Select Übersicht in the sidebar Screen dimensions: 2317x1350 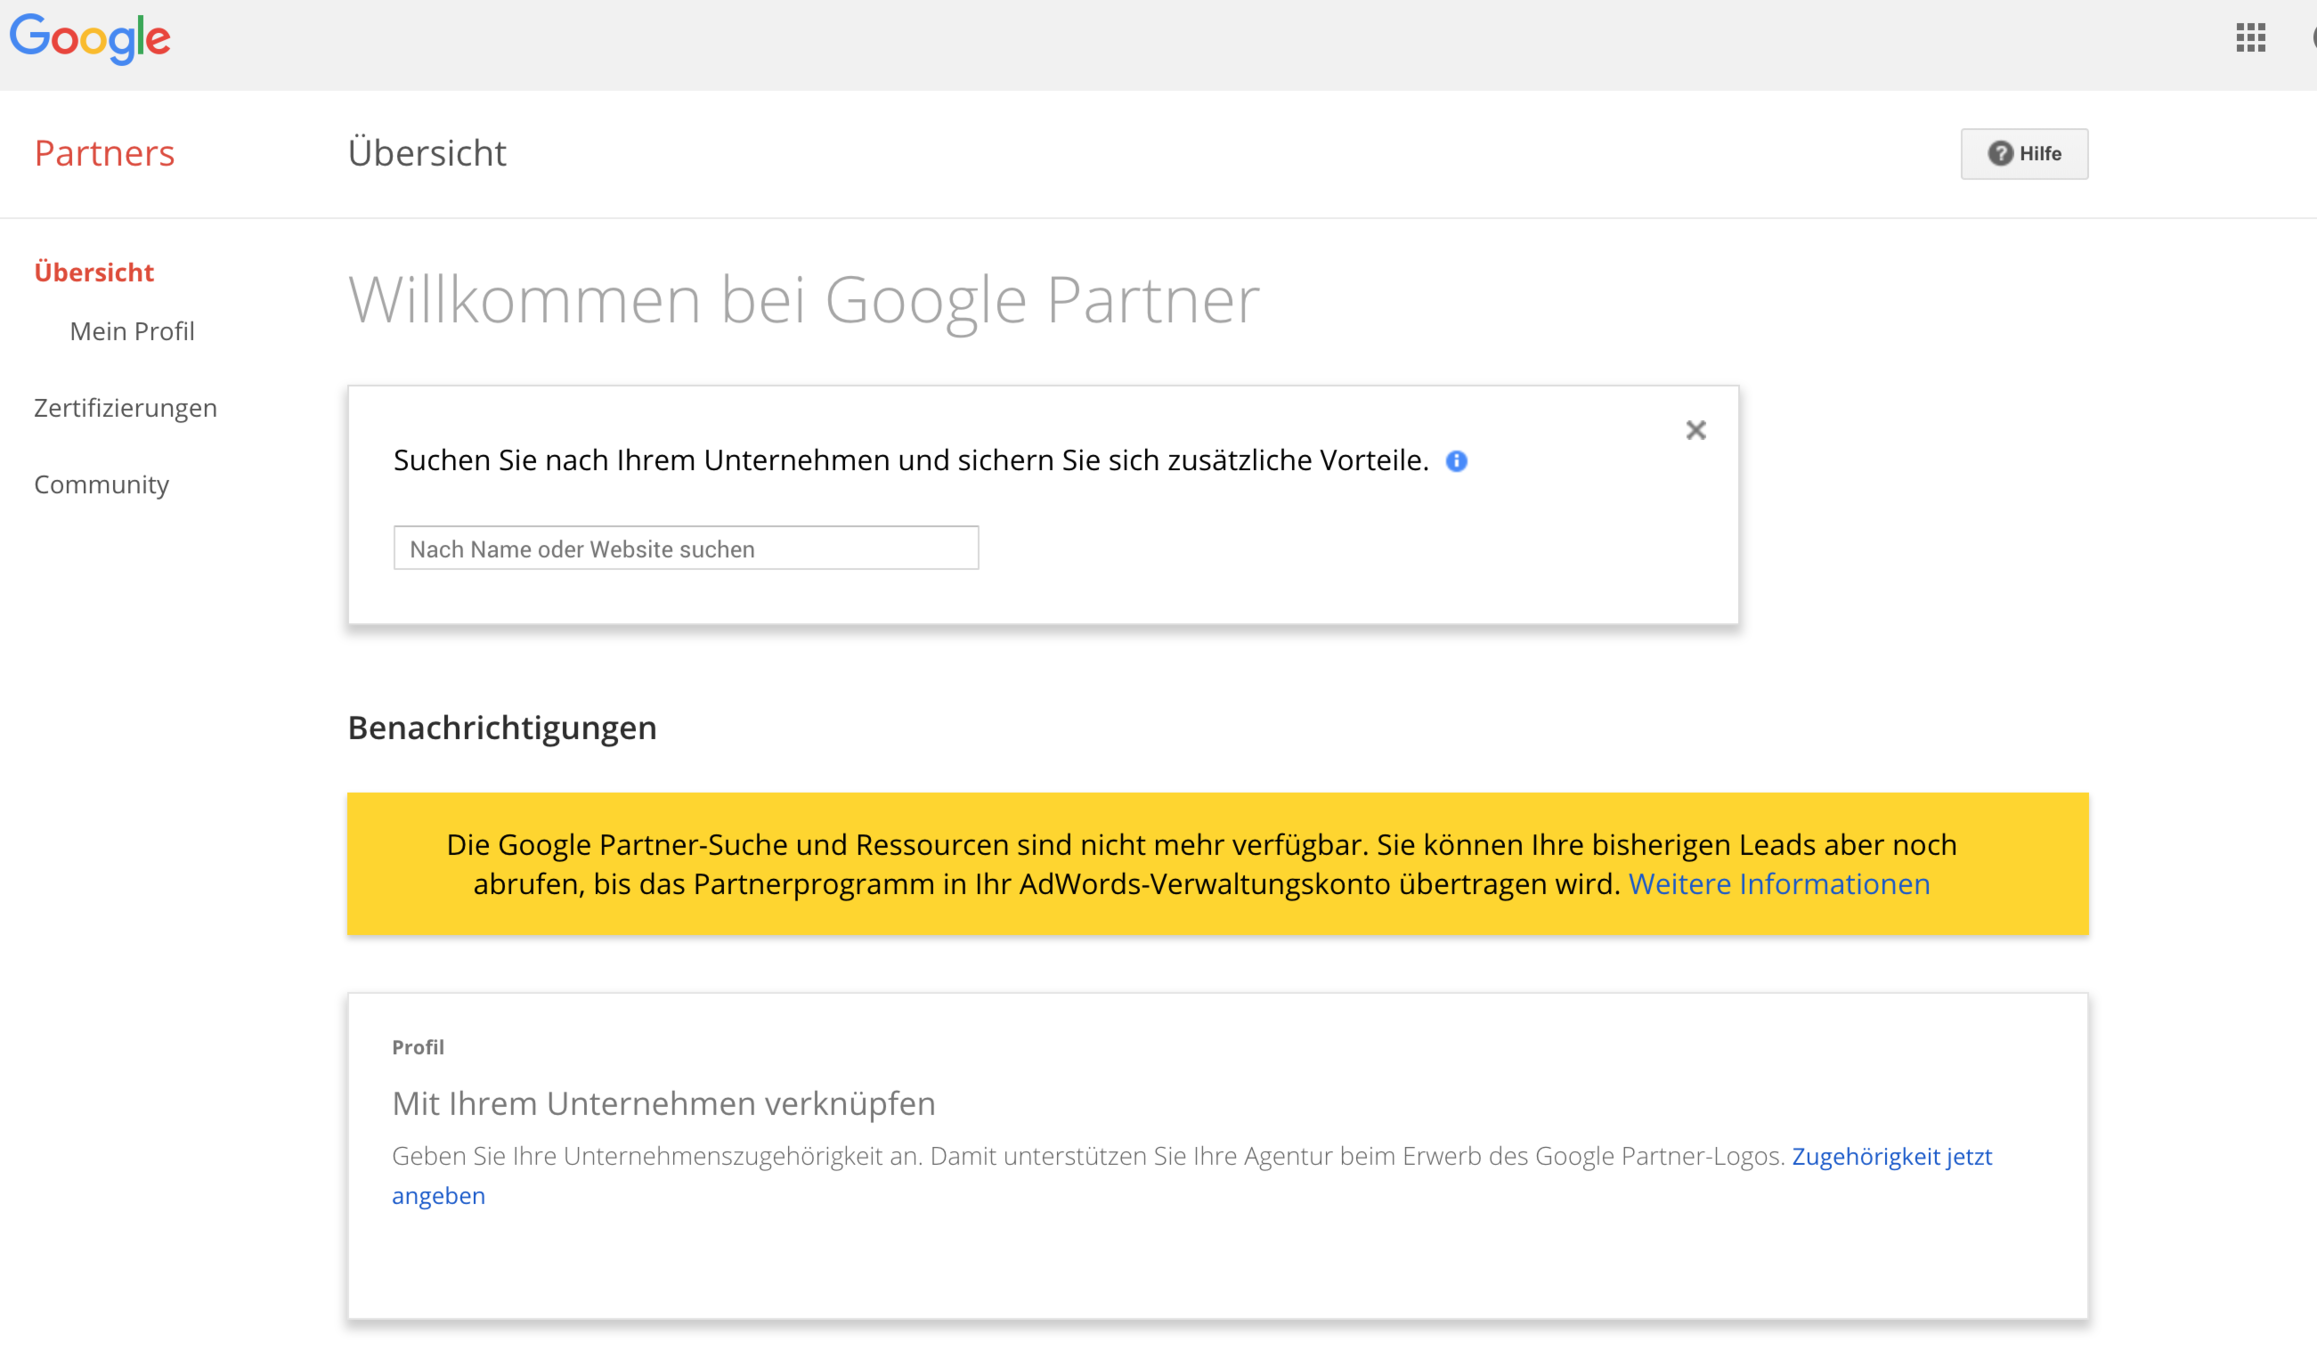pos(94,272)
